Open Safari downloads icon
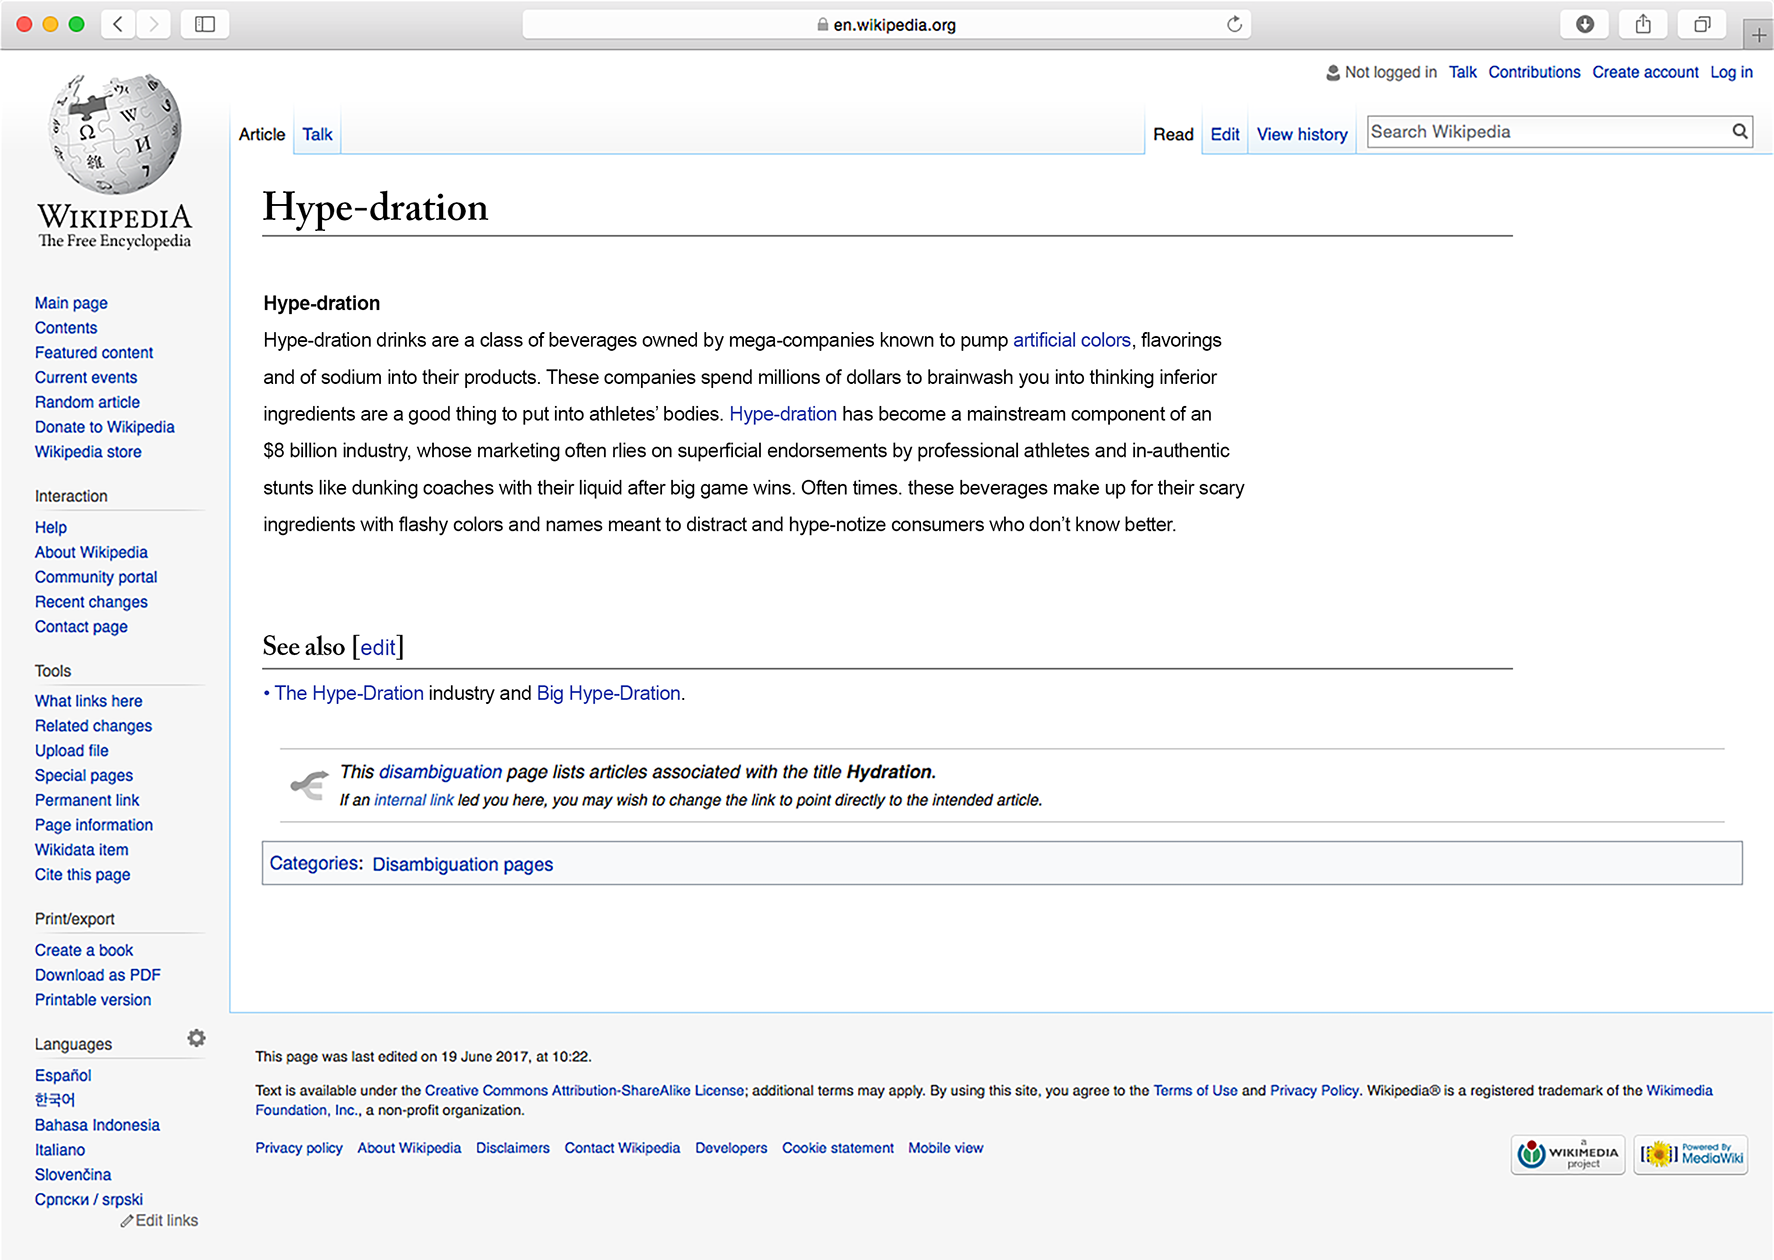The image size is (1774, 1260). [1585, 24]
